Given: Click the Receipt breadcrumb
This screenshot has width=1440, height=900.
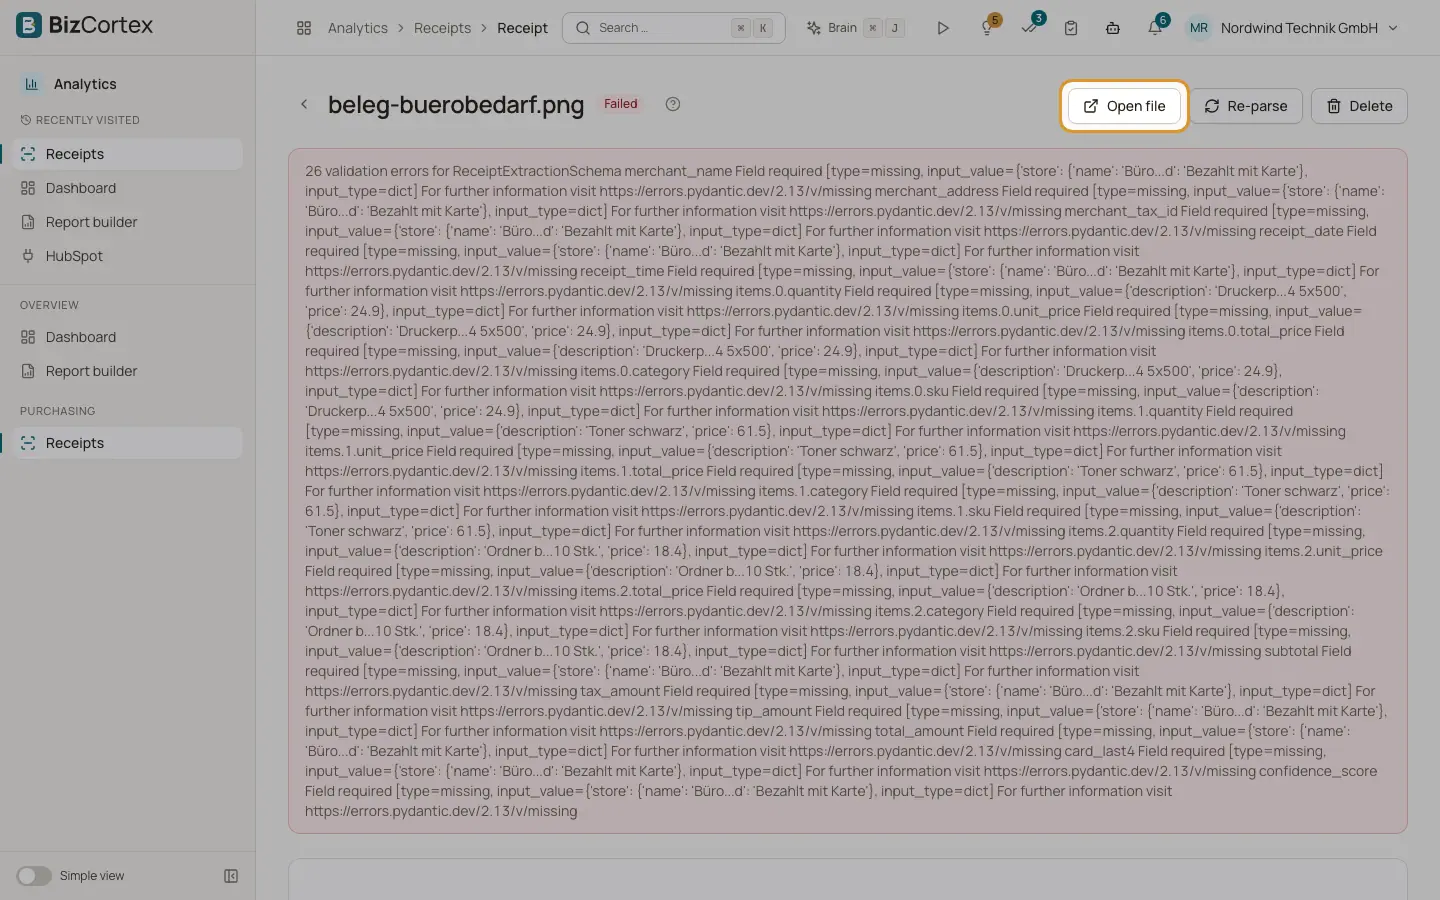Looking at the screenshot, I should coord(522,28).
